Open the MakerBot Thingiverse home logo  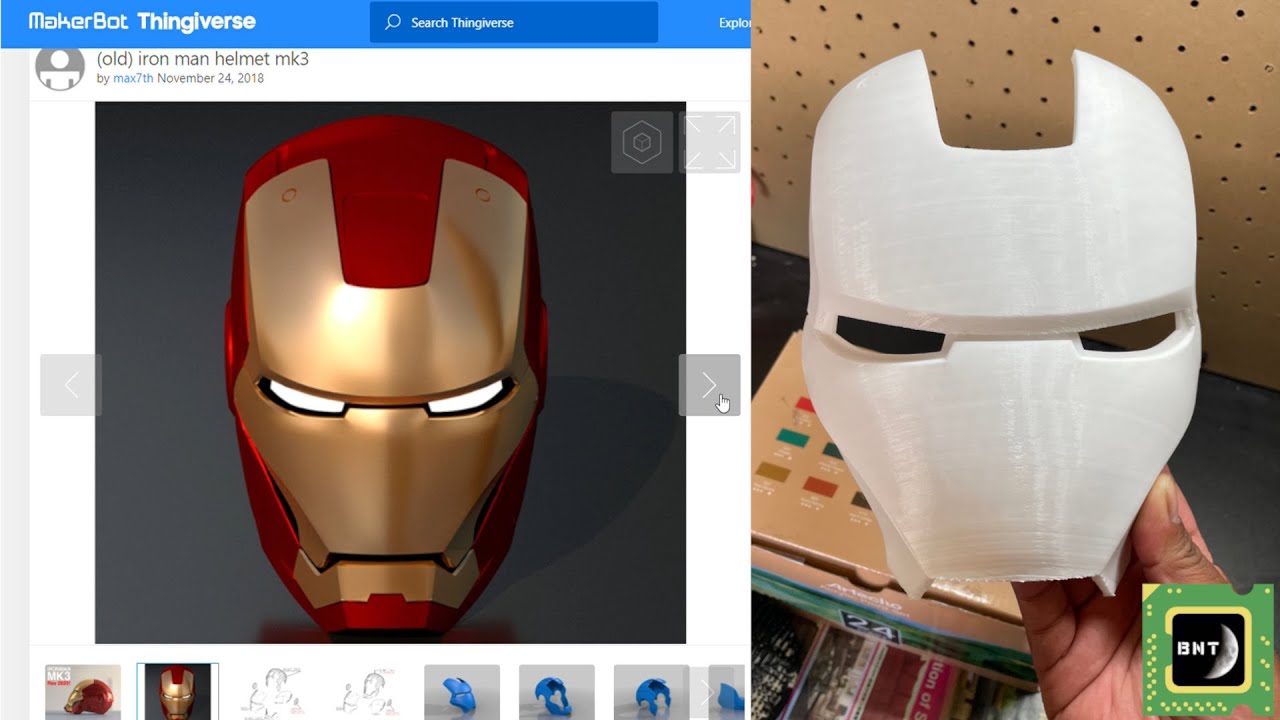click(x=142, y=21)
